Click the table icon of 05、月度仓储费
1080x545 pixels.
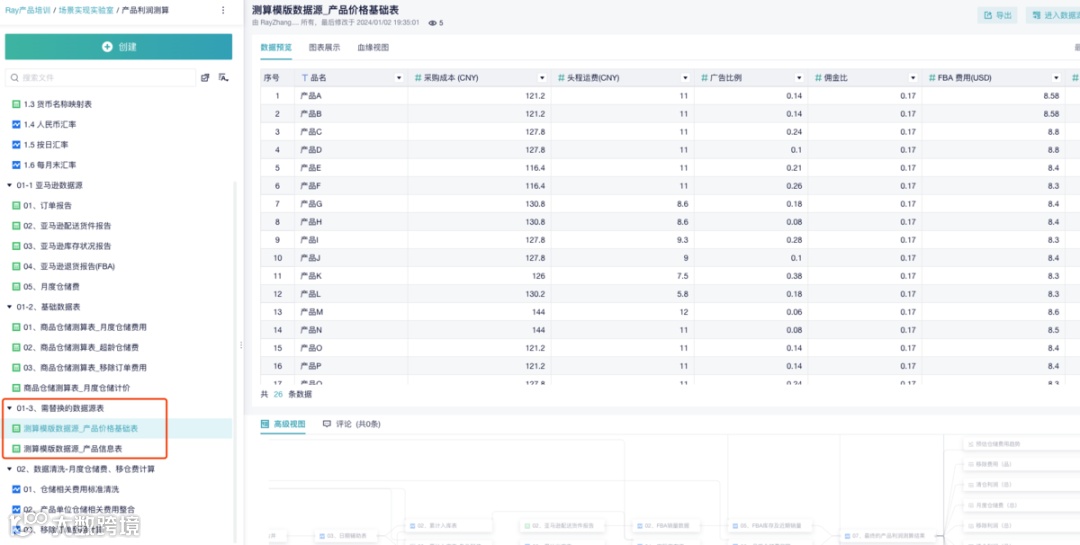pyautogui.click(x=17, y=286)
